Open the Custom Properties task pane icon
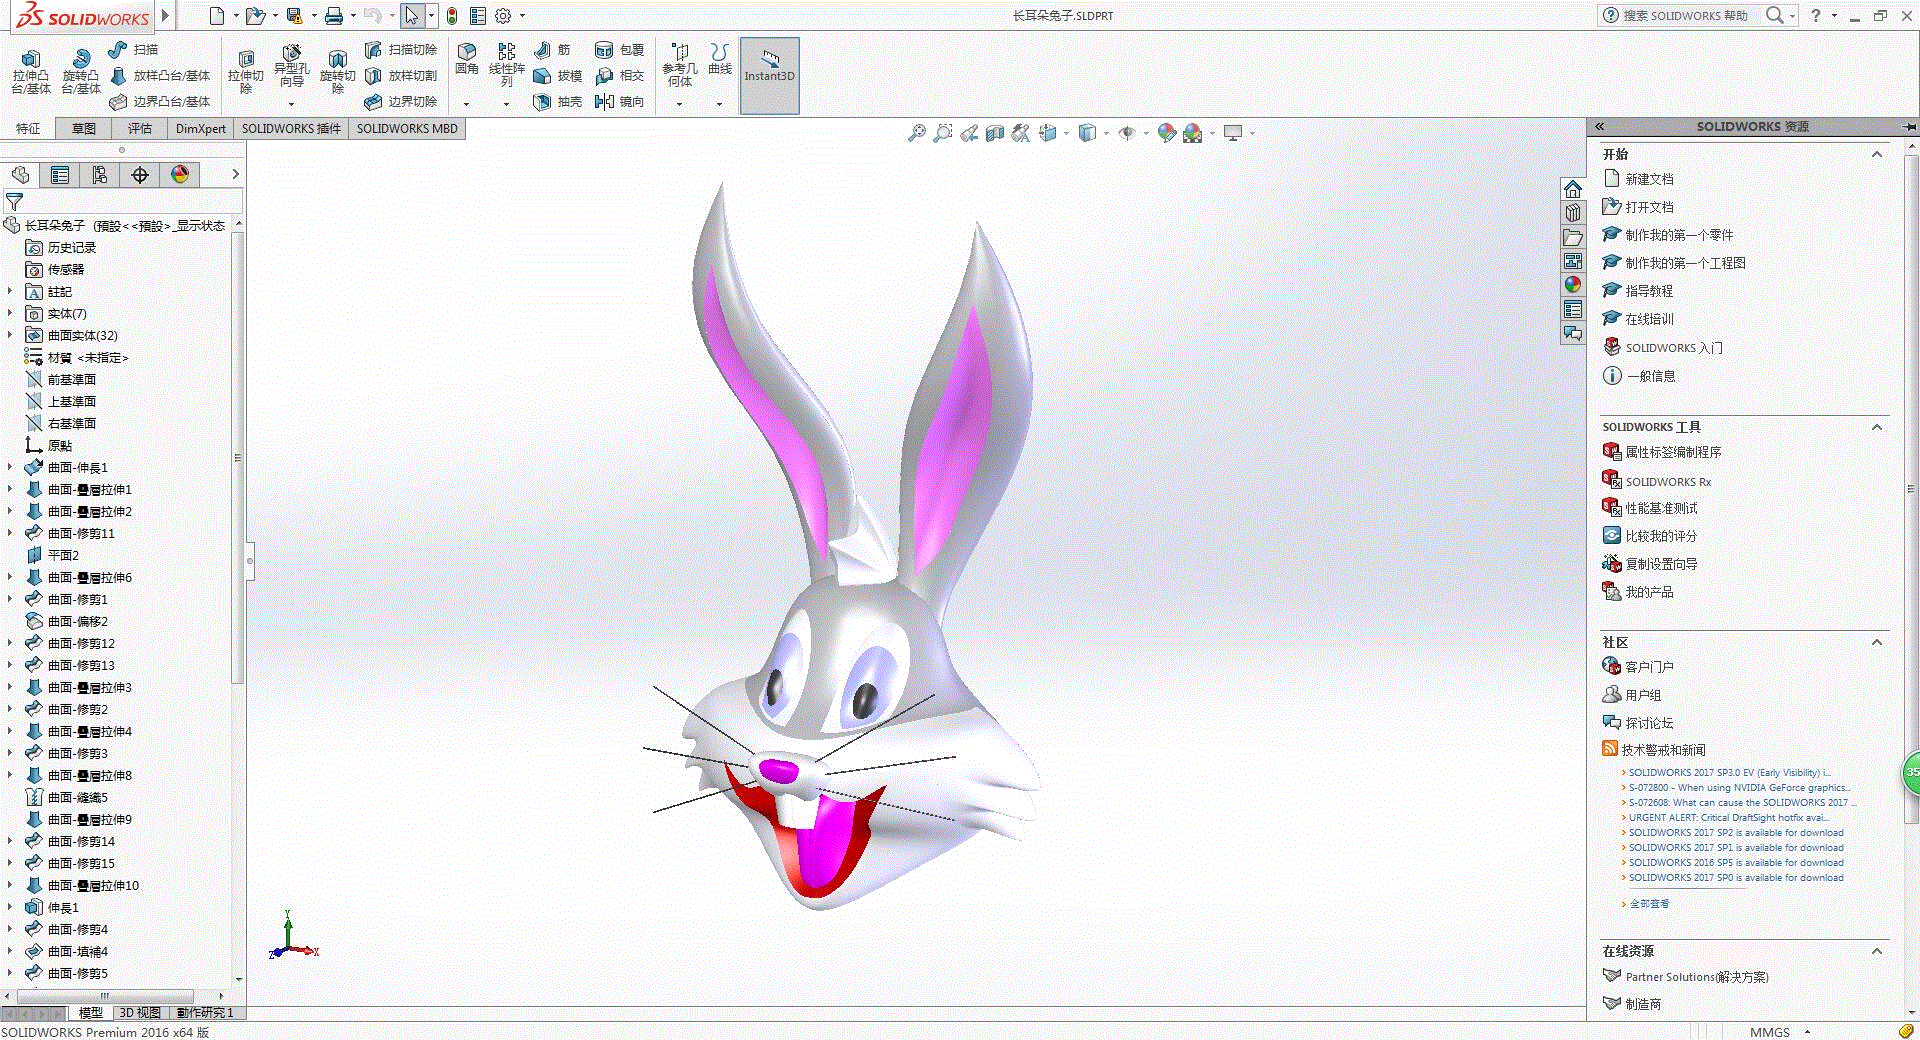This screenshot has width=1920, height=1040. tap(1573, 309)
